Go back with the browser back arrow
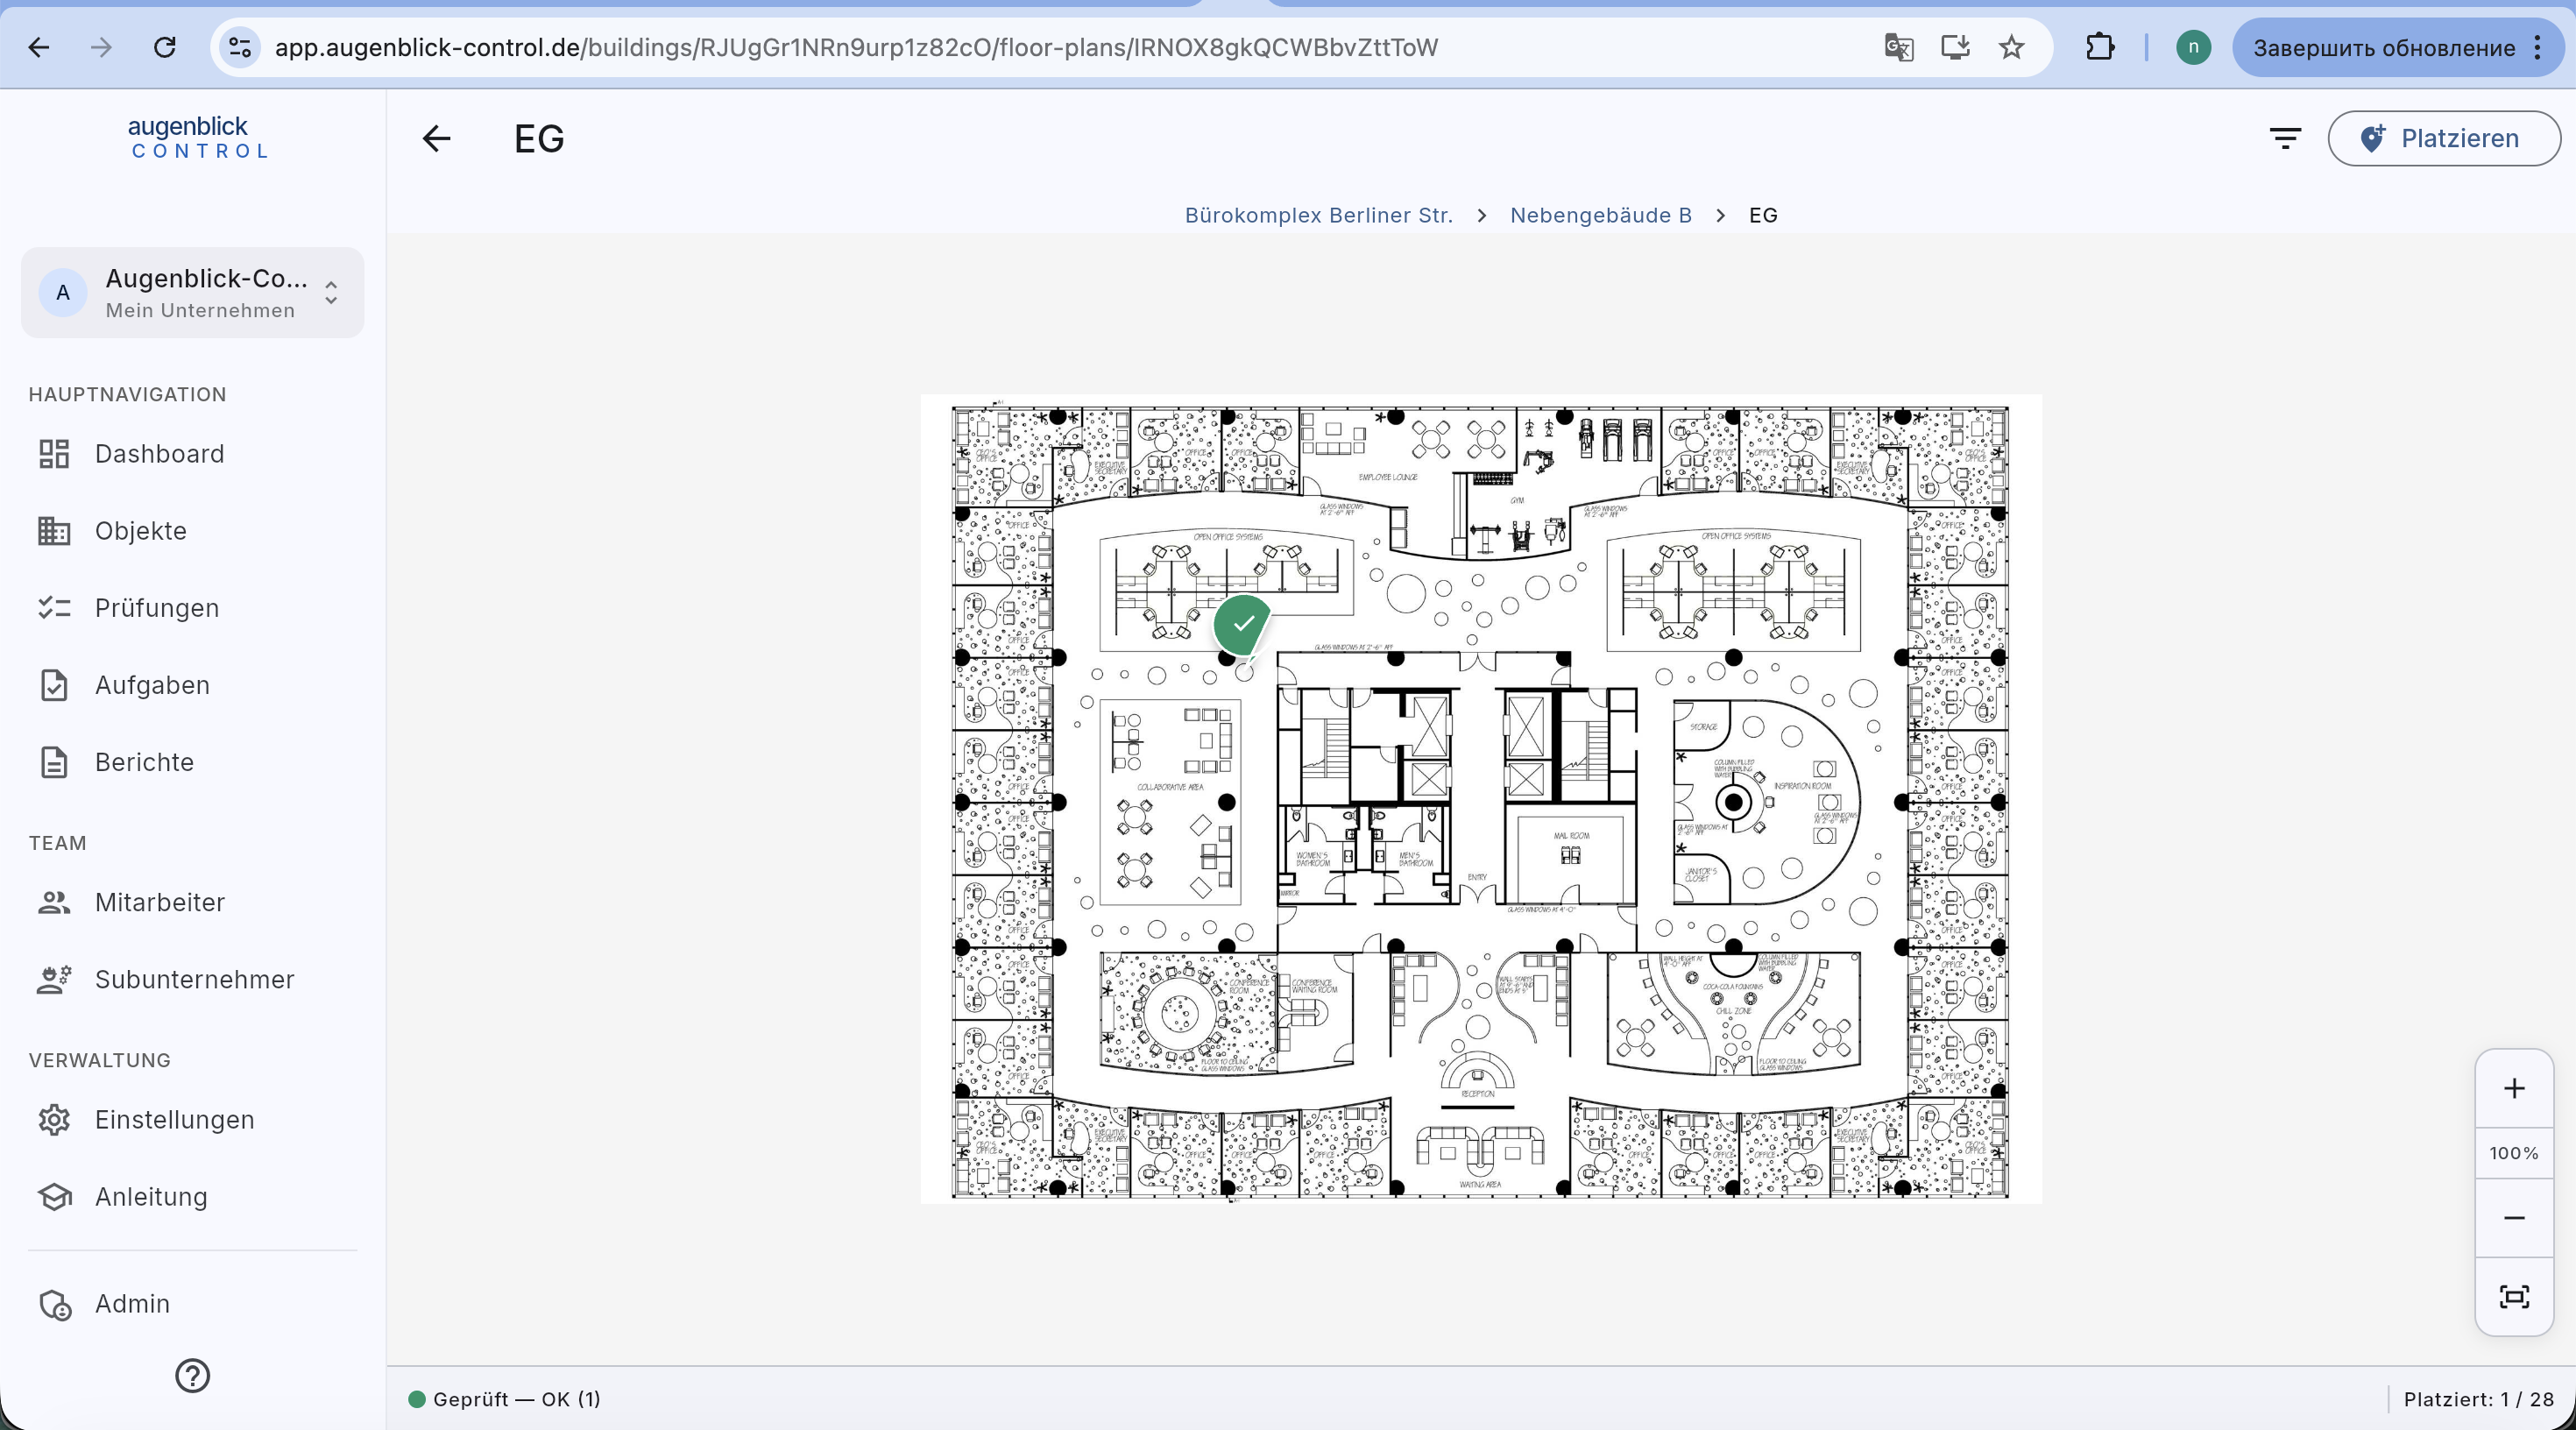This screenshot has height=1430, width=2576. click(39, 47)
